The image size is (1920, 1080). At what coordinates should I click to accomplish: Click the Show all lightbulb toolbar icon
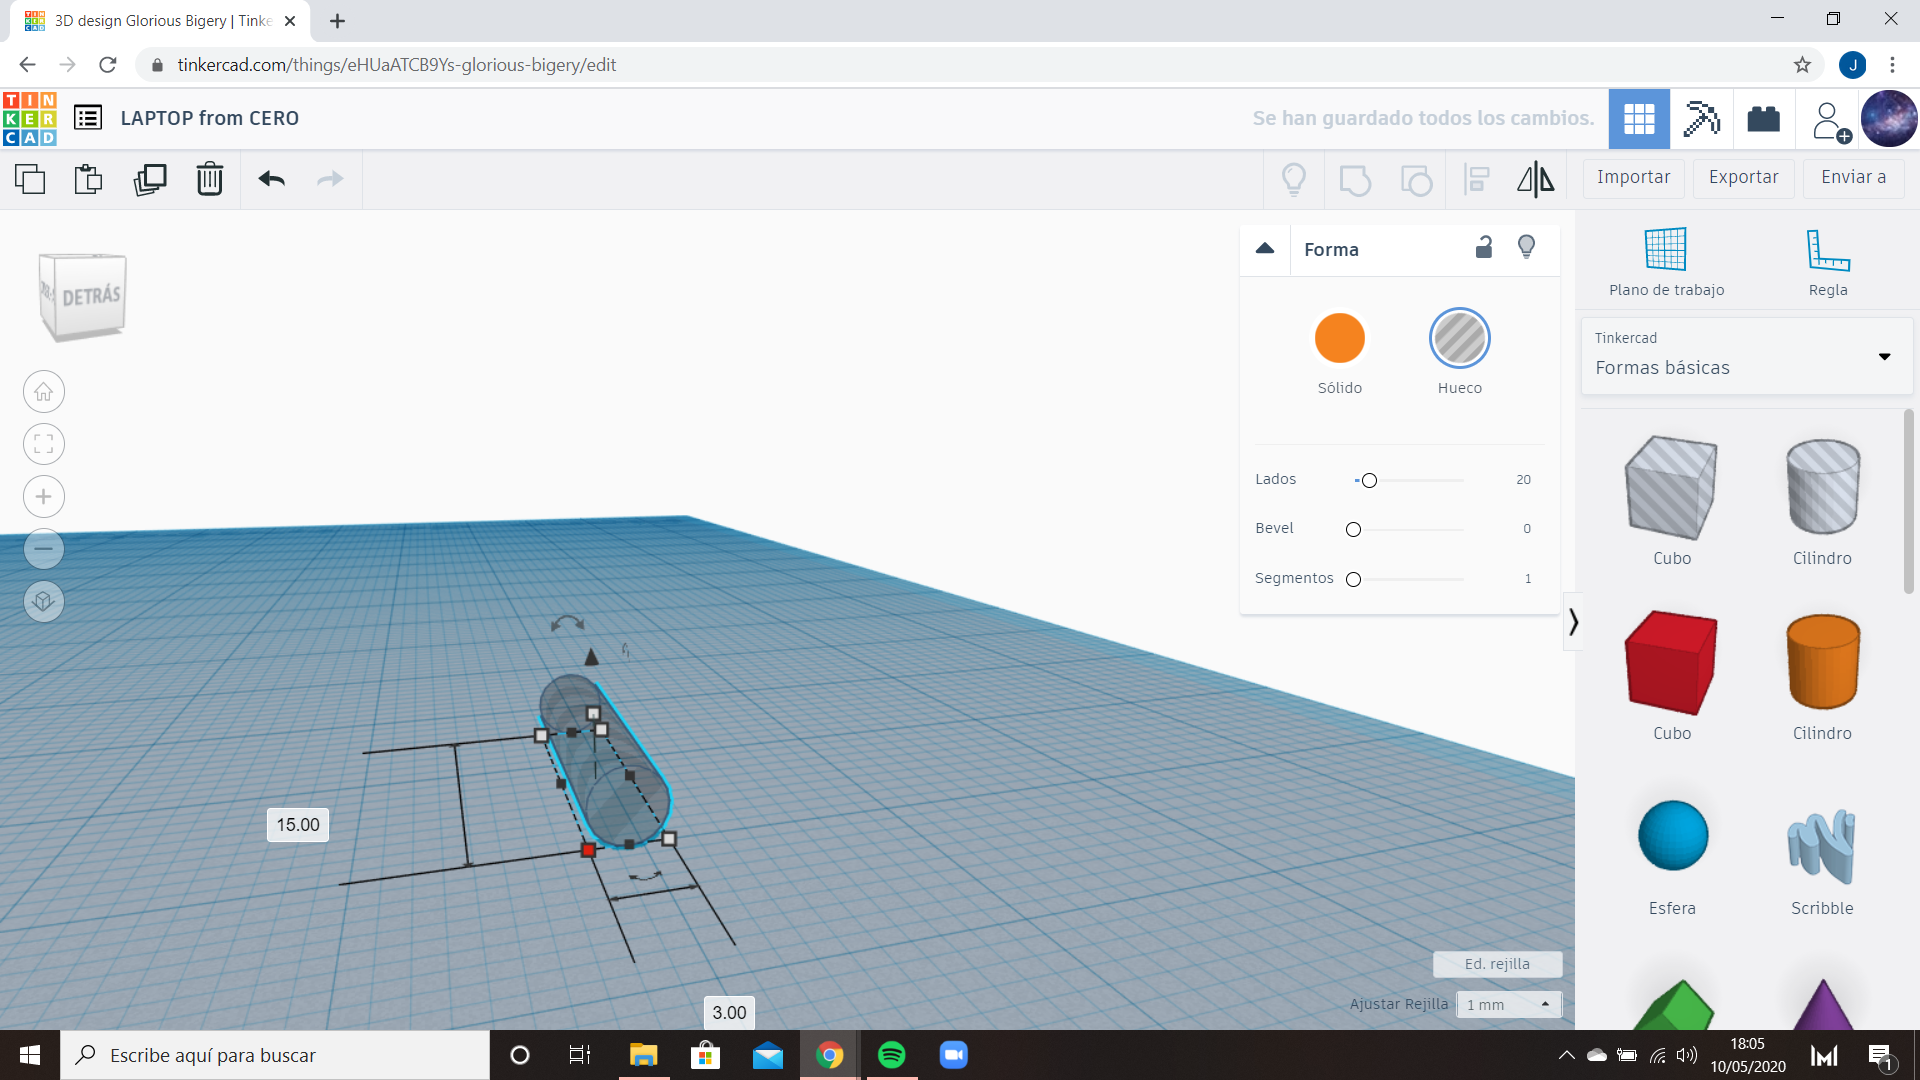coord(1294,179)
